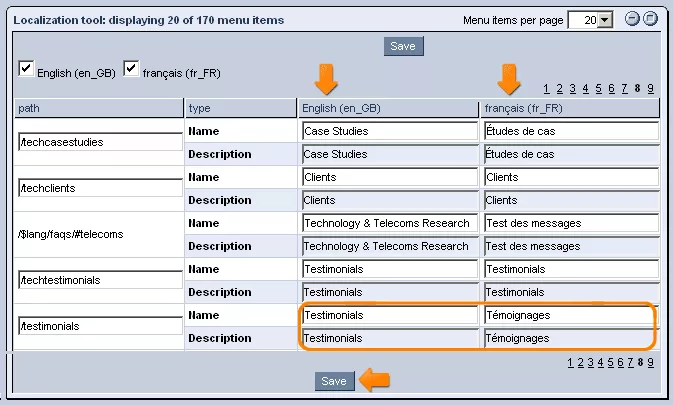Go to page 7 in bottom pagination

(x=630, y=363)
